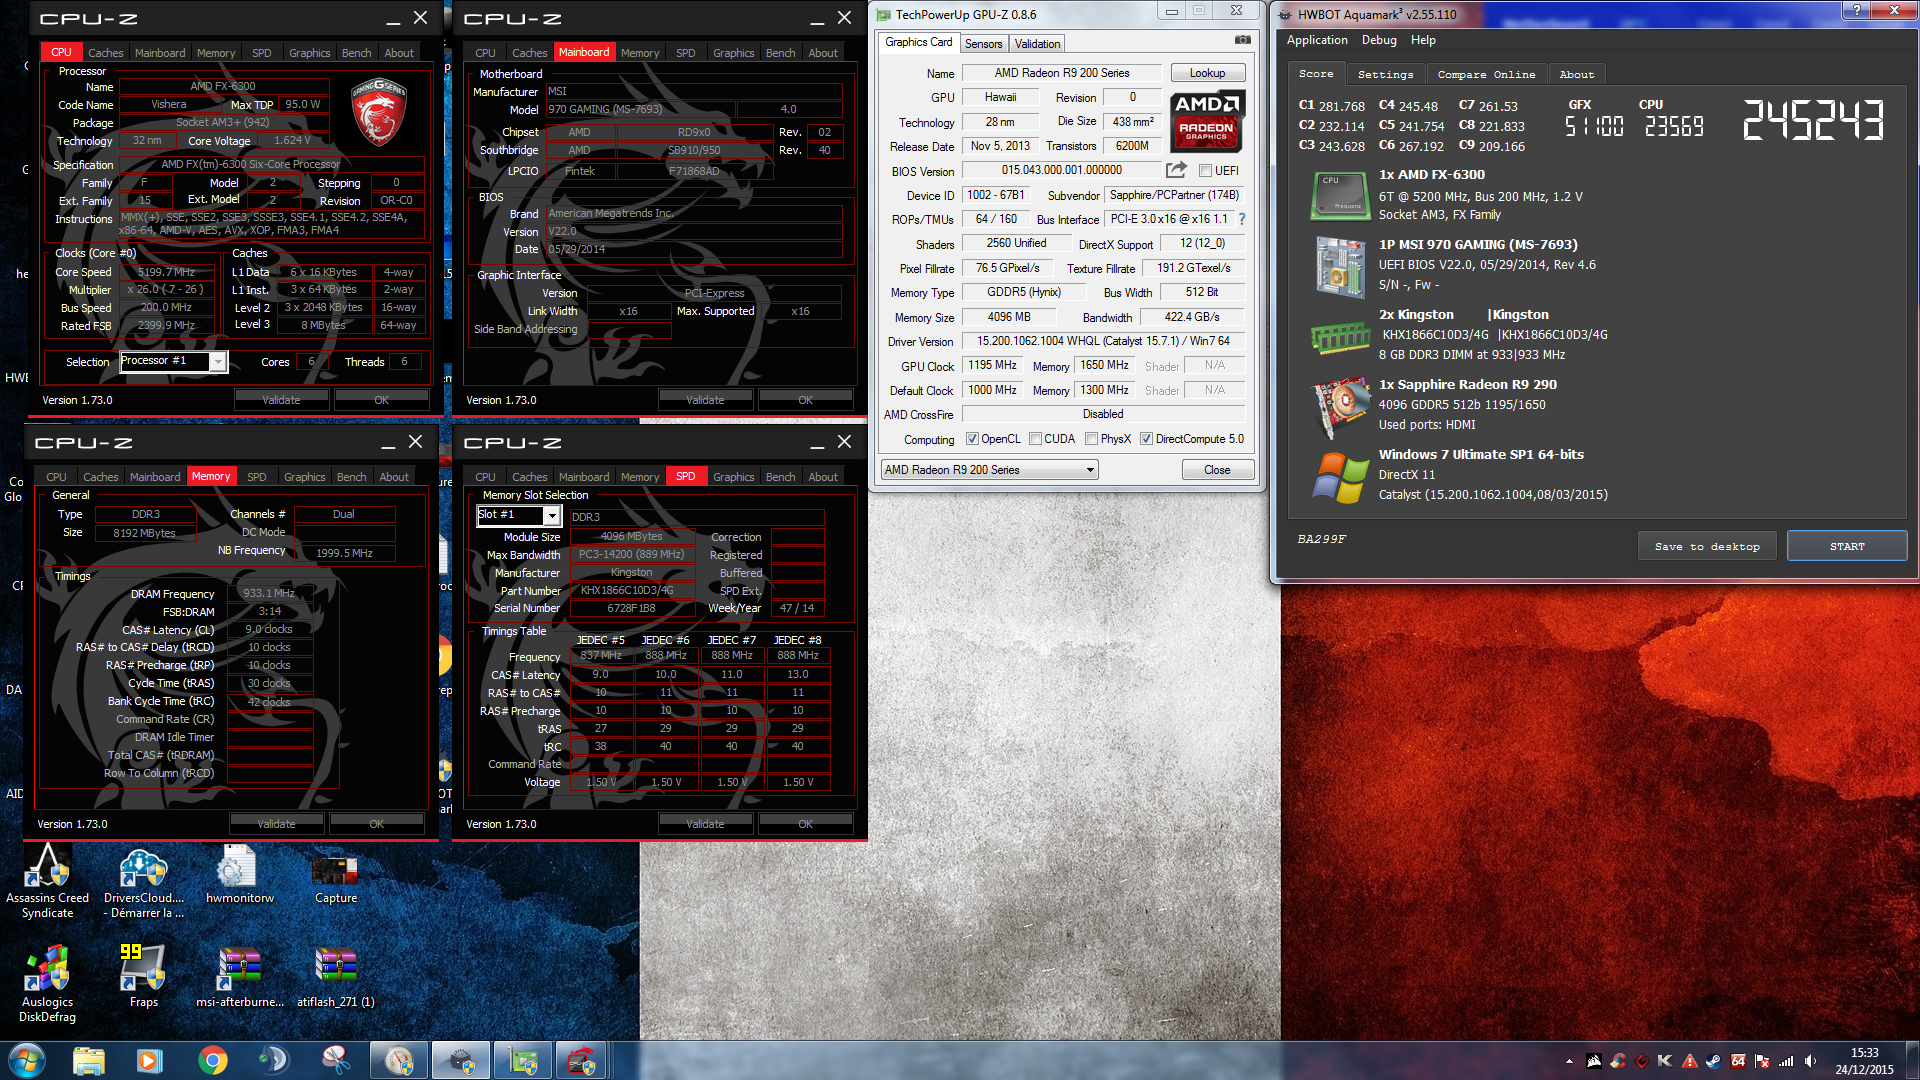1920x1080 pixels.
Task: Open the Application menu in Aquamark
Action: [x=1316, y=40]
